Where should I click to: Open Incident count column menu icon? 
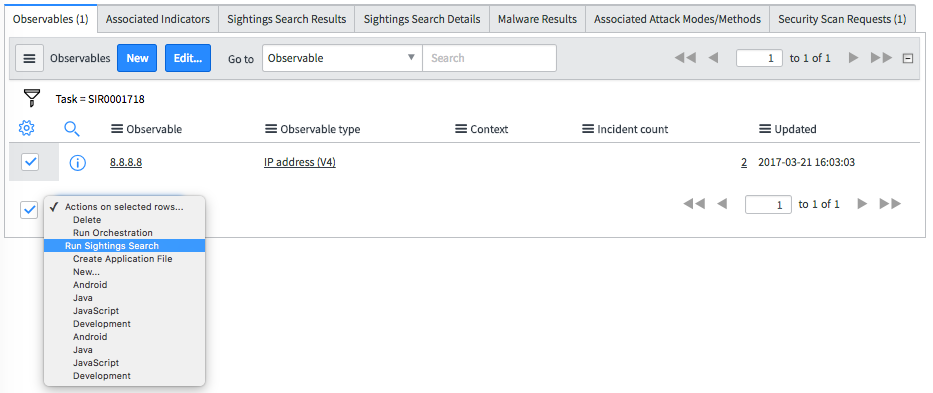588,129
